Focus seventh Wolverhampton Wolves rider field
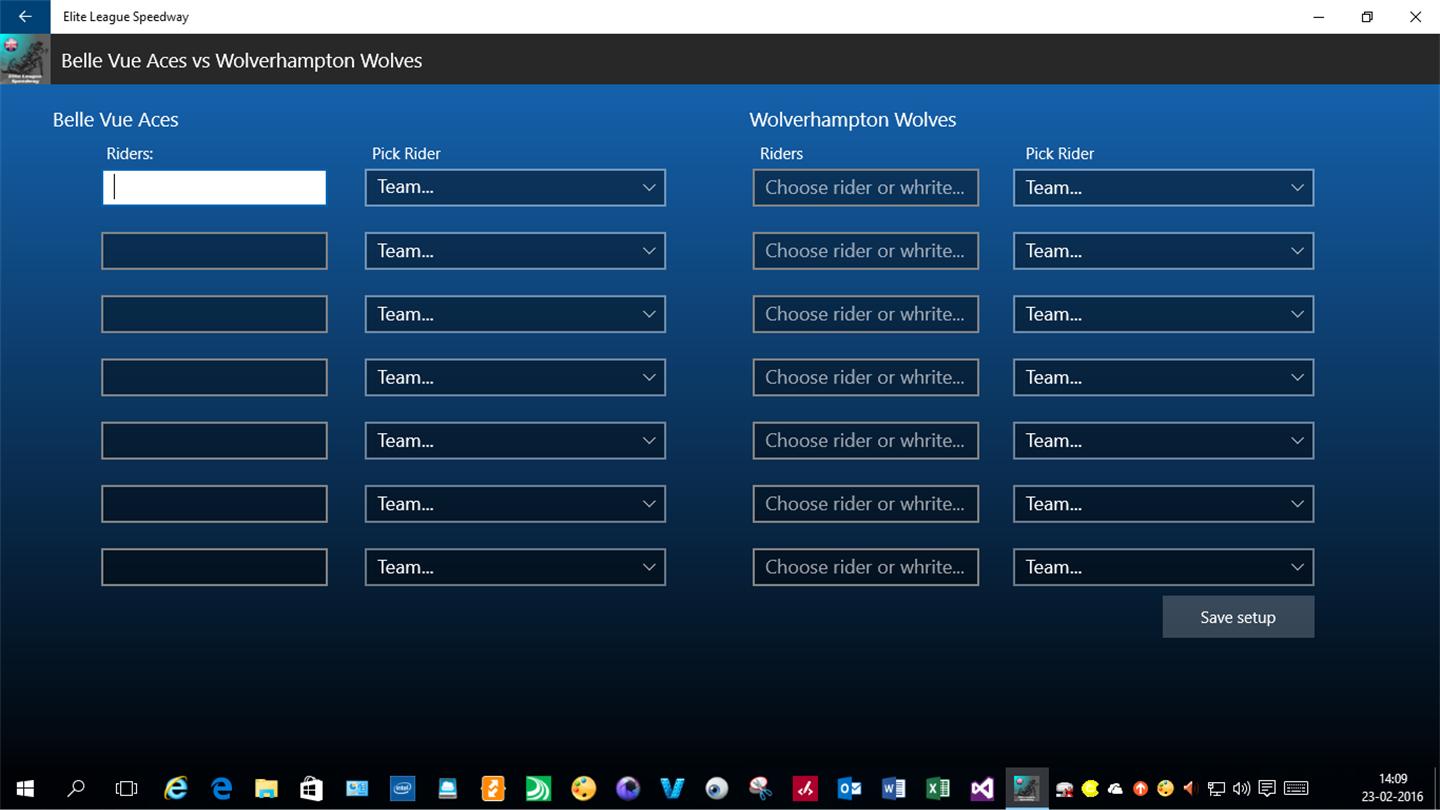The height and width of the screenshot is (810, 1440). [x=866, y=567]
